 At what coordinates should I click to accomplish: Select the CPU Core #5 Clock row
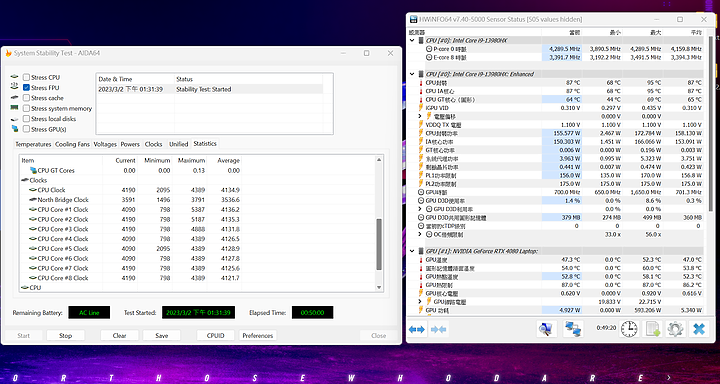[130, 248]
